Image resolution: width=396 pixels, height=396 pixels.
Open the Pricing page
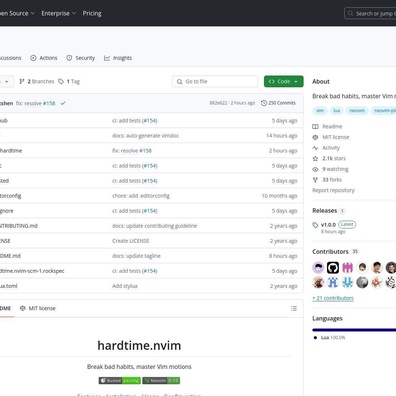tap(92, 13)
